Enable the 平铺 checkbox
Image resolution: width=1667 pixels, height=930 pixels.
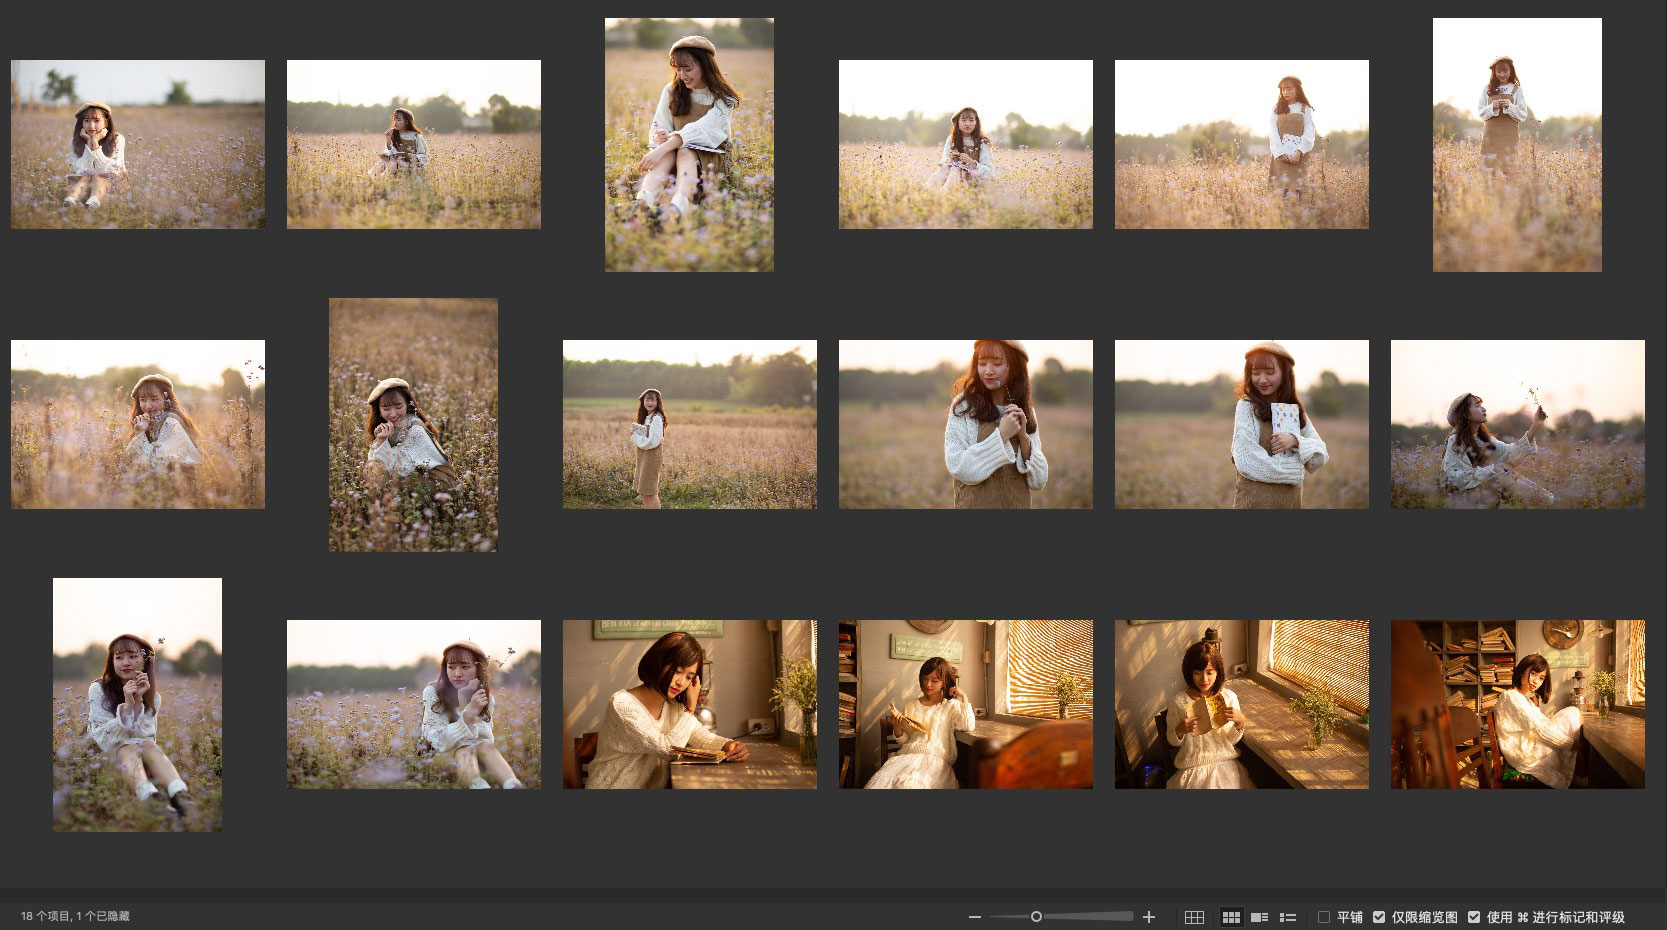click(x=1324, y=917)
